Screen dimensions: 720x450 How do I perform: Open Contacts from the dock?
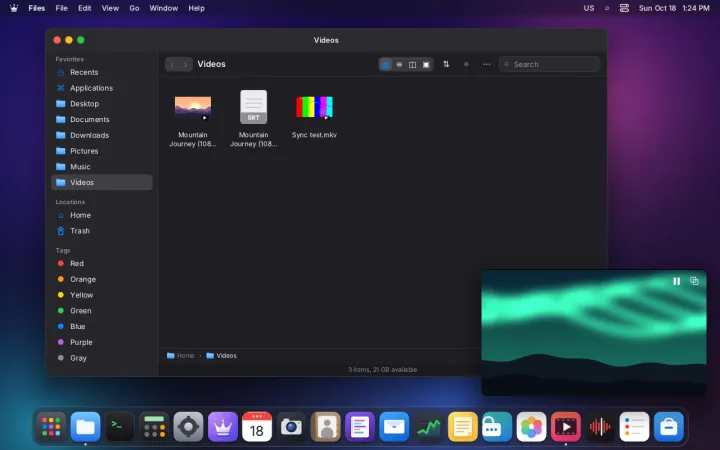[x=326, y=427]
